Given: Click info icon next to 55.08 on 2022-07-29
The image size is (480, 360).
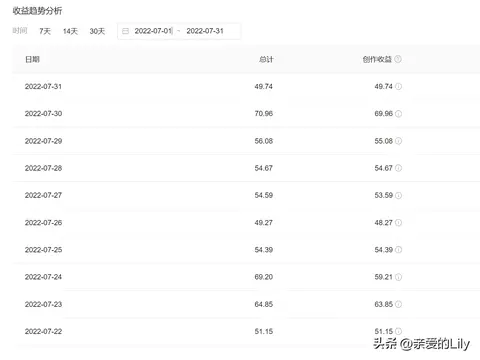Looking at the screenshot, I should (x=398, y=141).
